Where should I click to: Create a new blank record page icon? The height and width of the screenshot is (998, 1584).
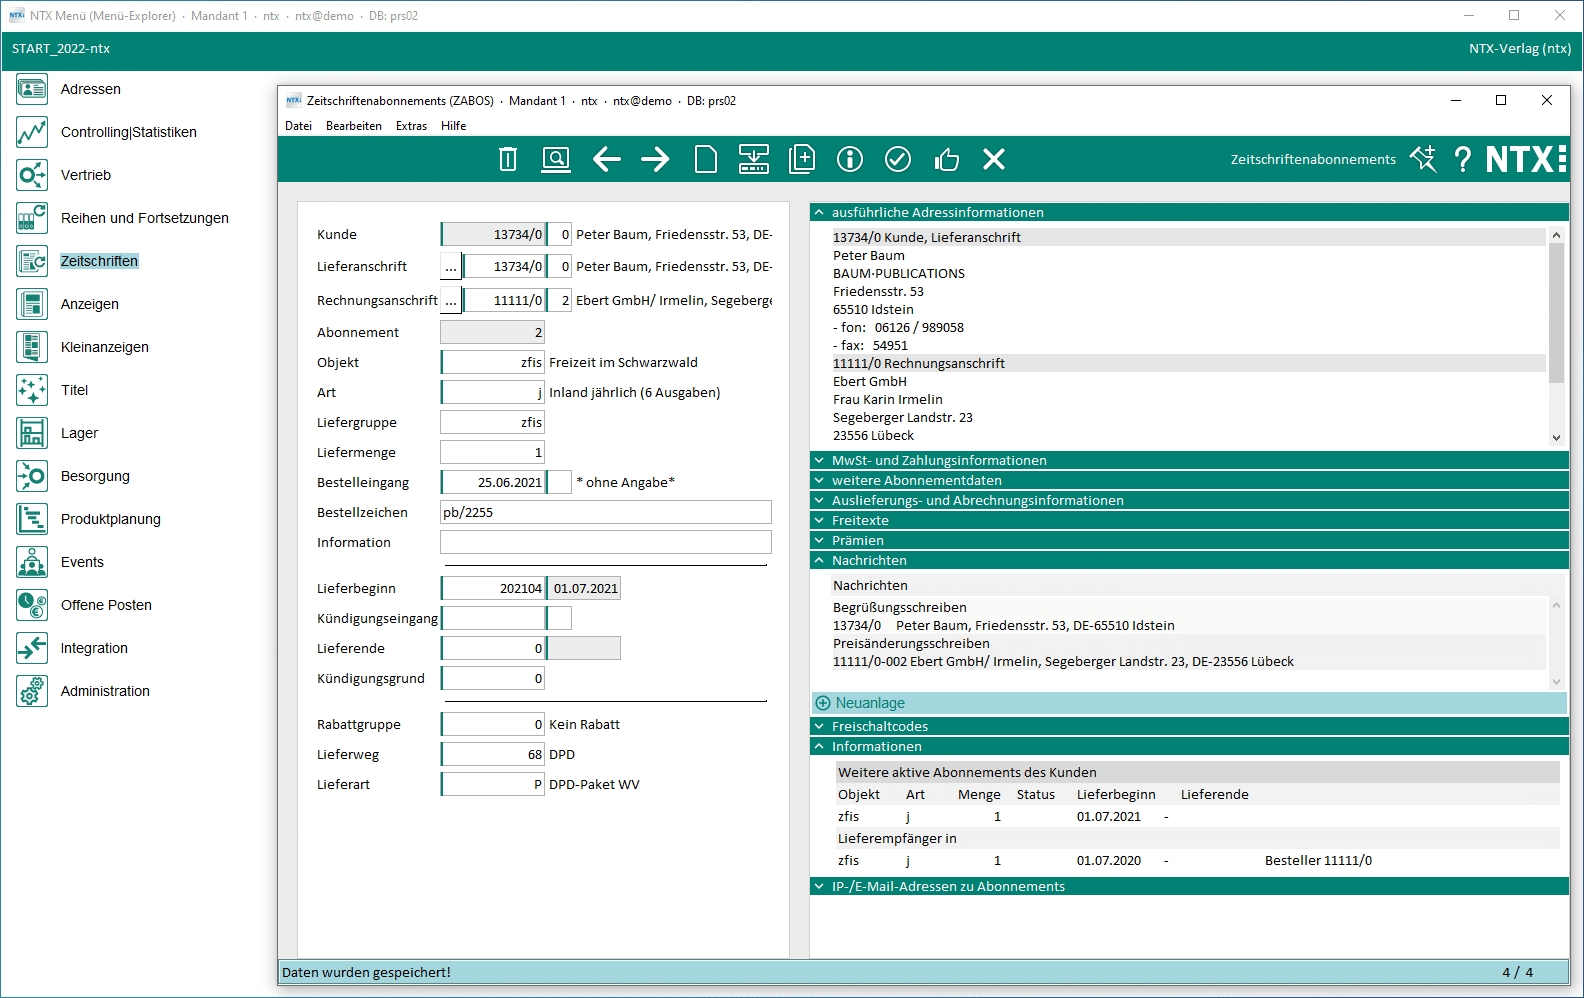click(x=705, y=159)
